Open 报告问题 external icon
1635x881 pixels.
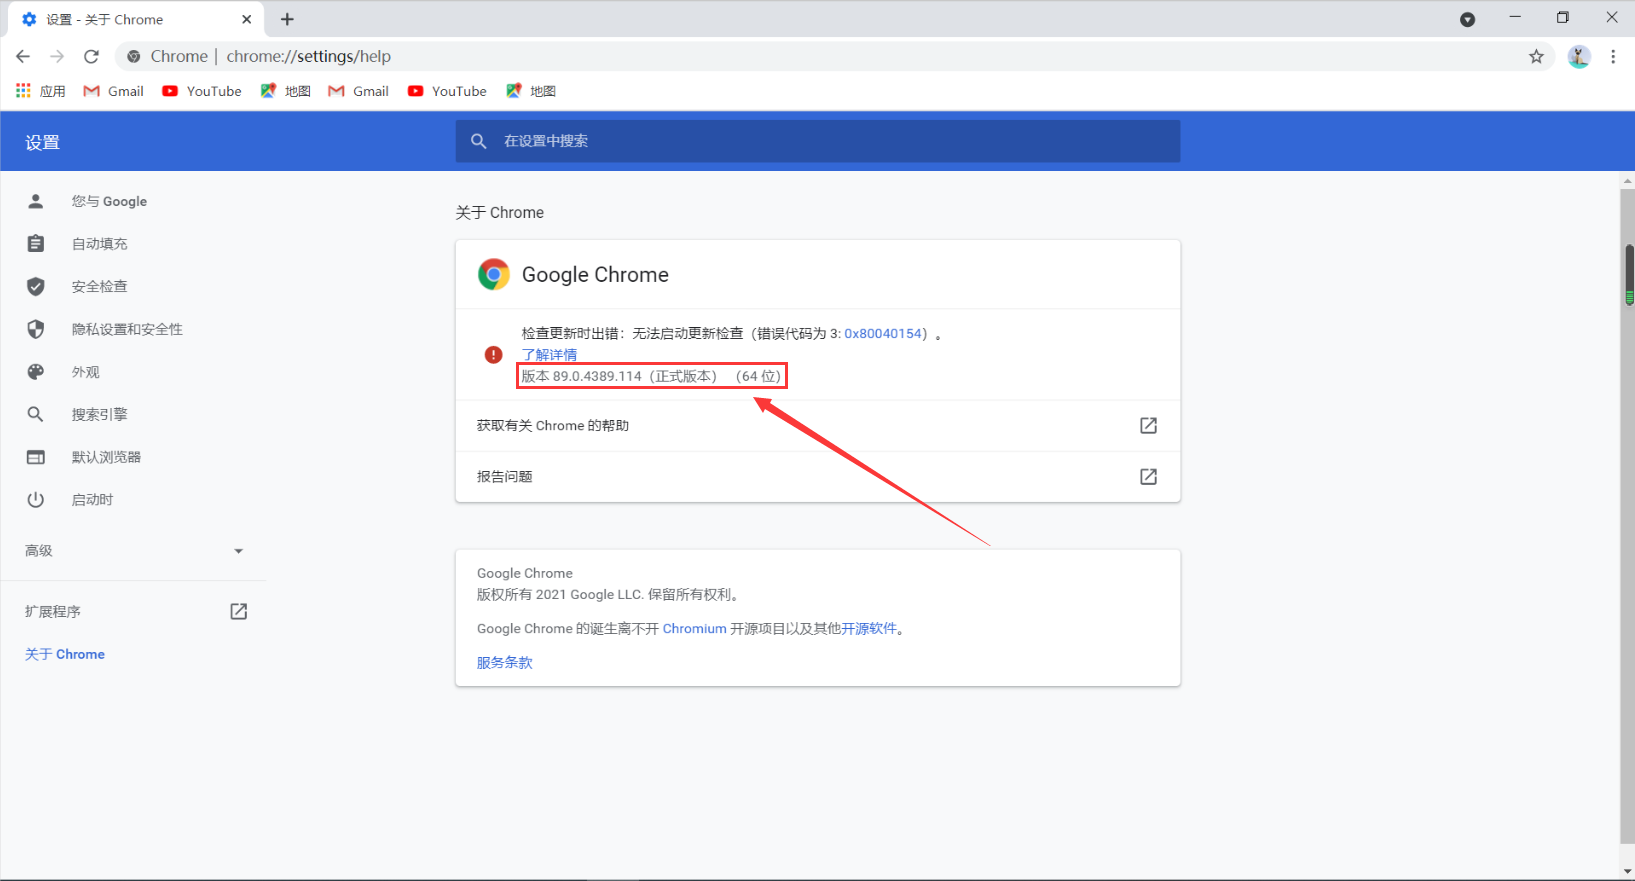1148,477
